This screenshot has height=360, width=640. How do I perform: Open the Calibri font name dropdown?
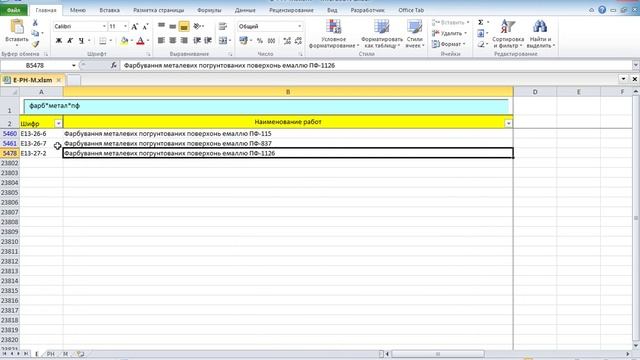(104, 27)
